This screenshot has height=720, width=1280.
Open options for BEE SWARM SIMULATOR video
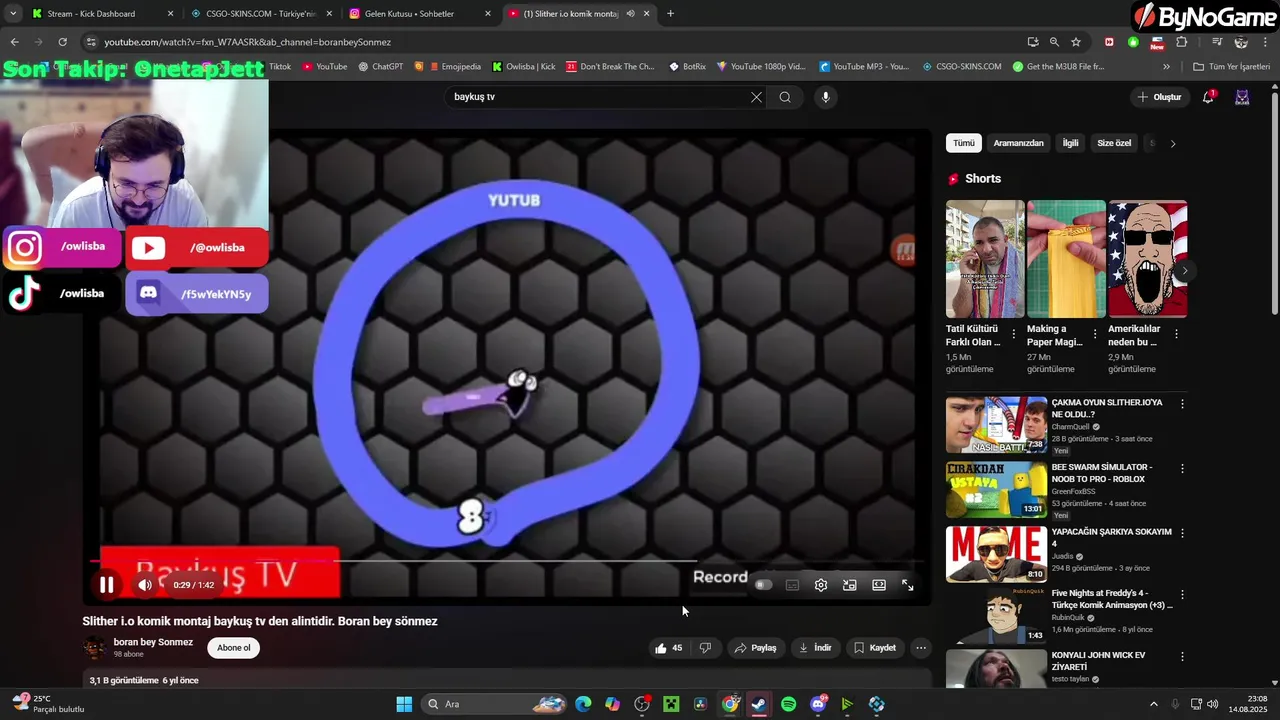[x=1182, y=468]
